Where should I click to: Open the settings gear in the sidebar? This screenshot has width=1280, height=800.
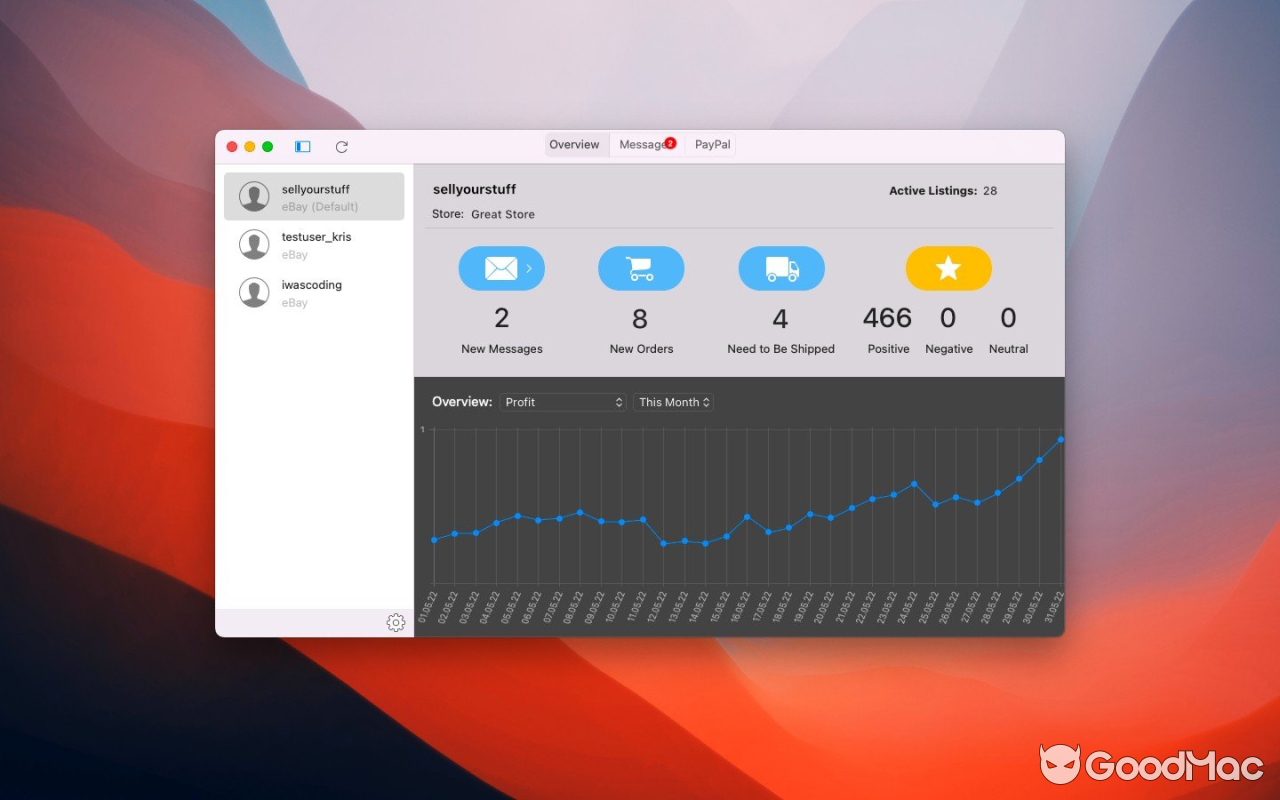coord(396,622)
